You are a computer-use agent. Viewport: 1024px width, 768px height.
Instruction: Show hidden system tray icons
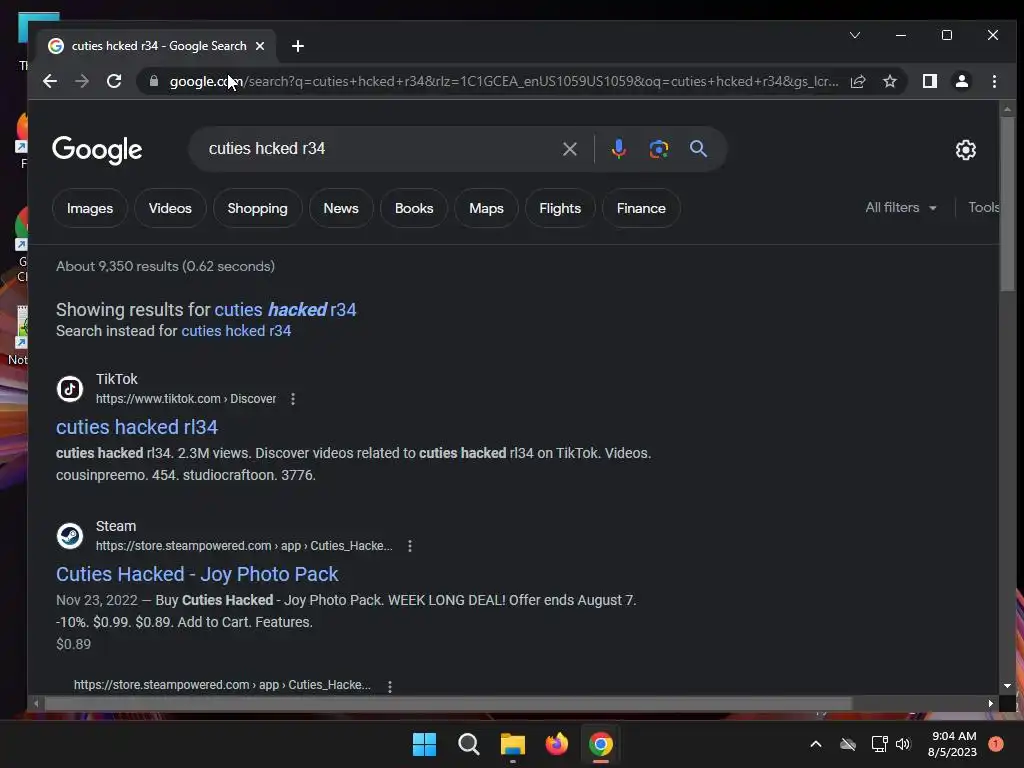click(816, 744)
